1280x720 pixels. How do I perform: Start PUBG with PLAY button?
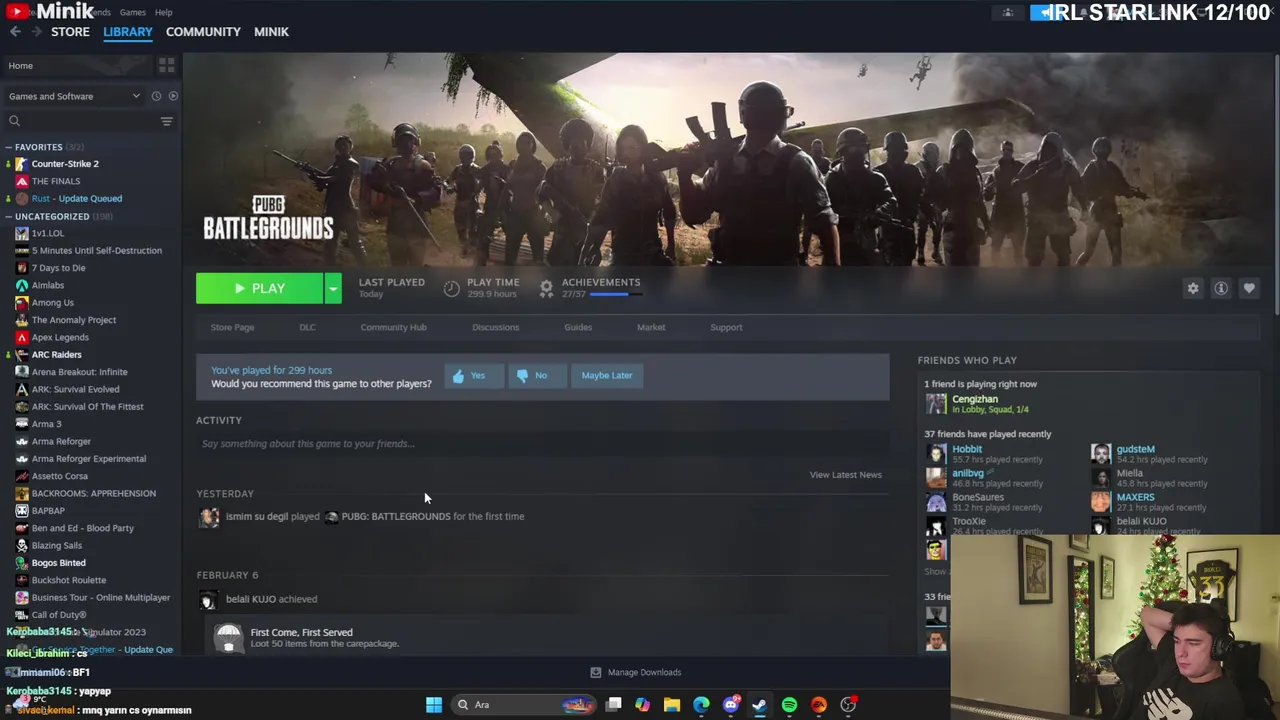(x=260, y=288)
